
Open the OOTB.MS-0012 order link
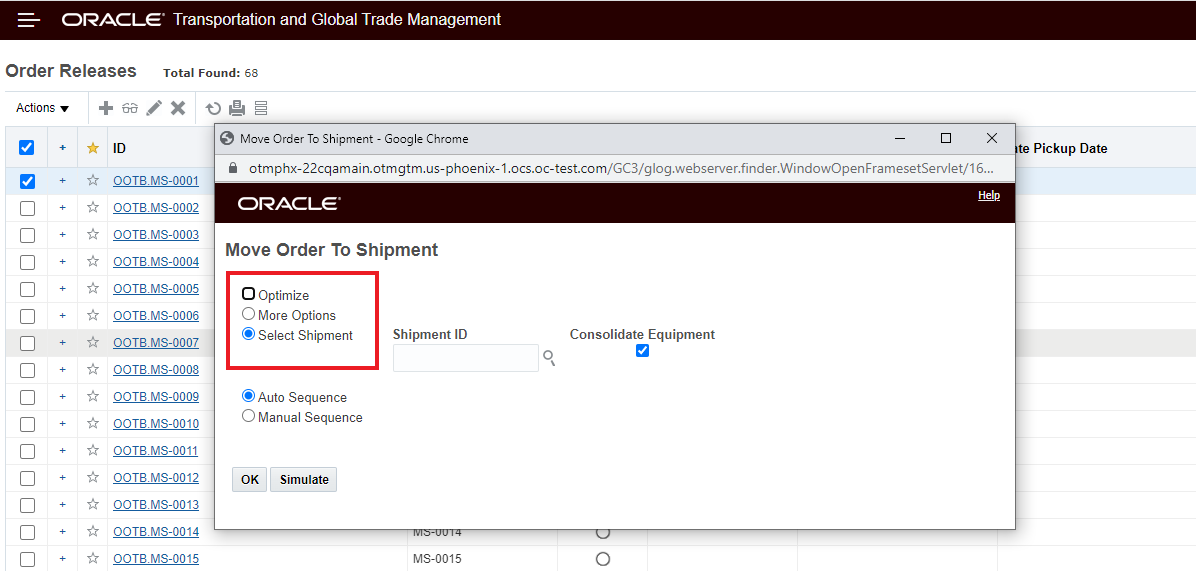point(156,478)
